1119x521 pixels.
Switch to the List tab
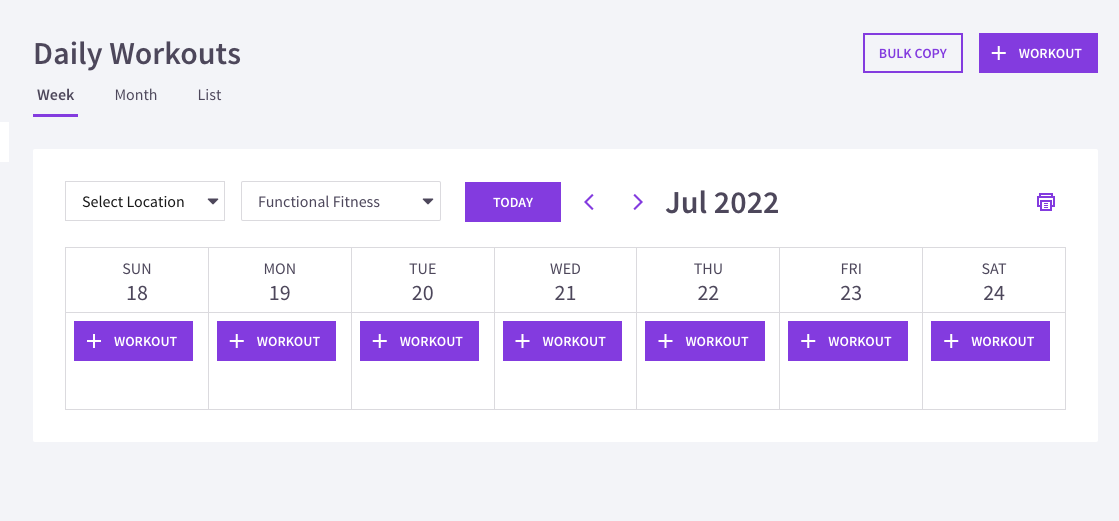pos(209,95)
